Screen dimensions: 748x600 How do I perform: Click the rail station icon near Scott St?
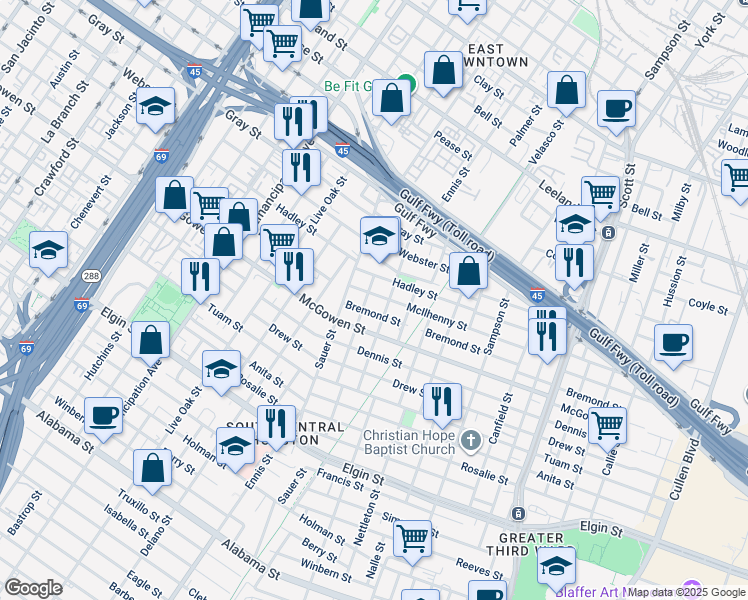608,233
